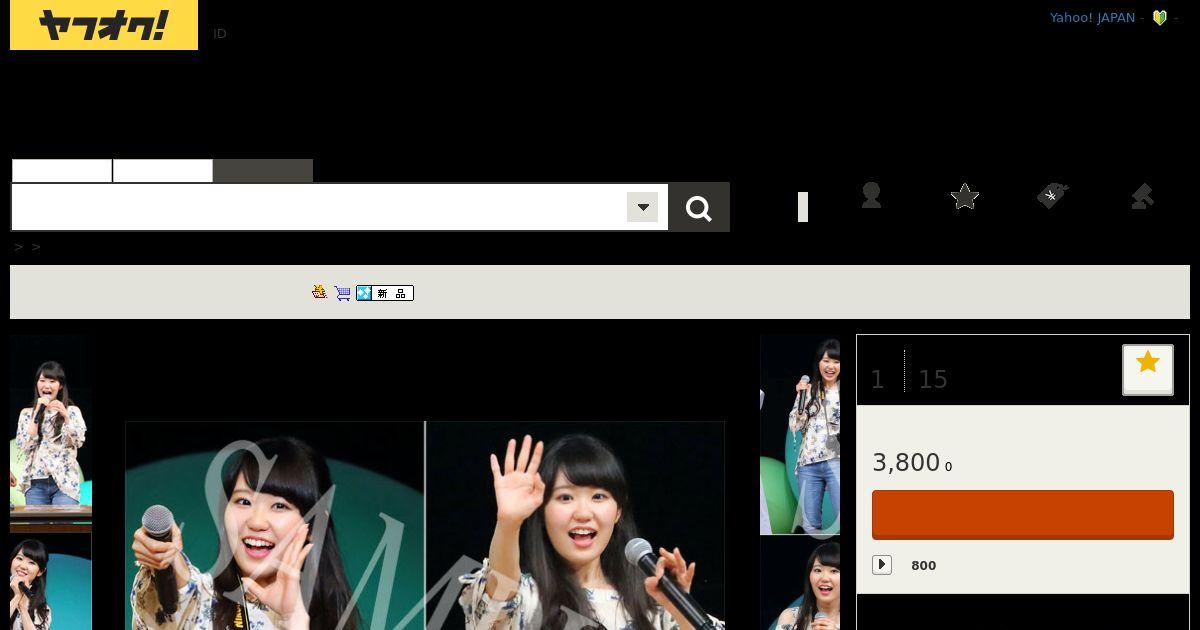
Task: Click the yen price tag icon
Action: pos(1053,196)
